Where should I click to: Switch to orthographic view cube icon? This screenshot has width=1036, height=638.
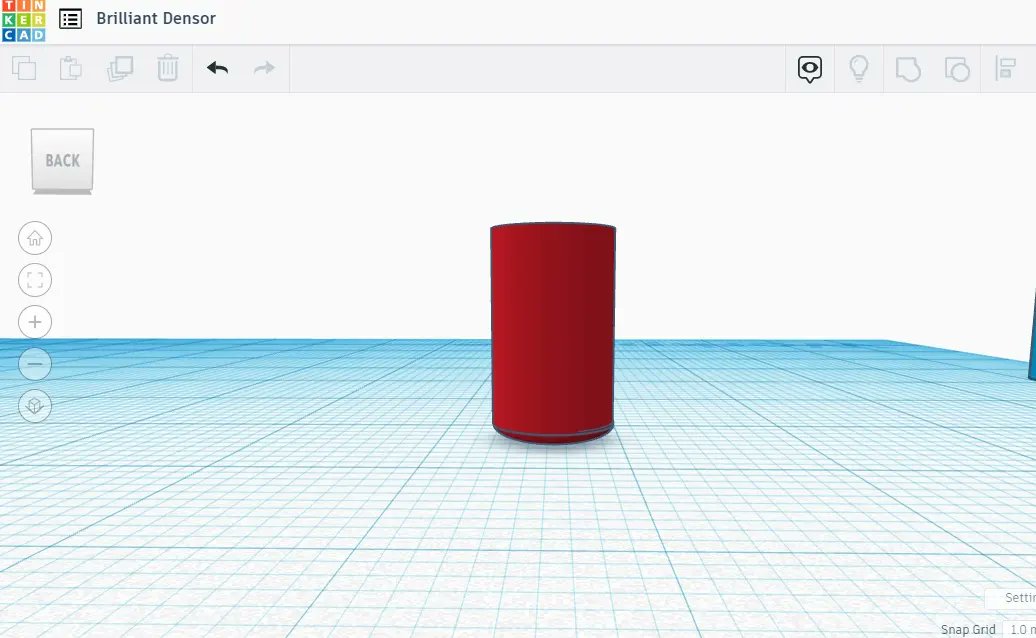tap(35, 406)
